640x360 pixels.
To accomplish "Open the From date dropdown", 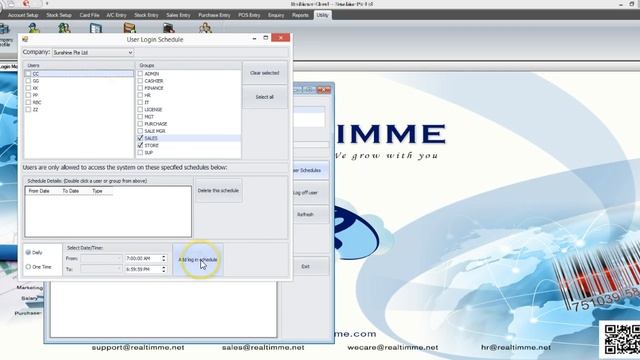I will point(119,258).
